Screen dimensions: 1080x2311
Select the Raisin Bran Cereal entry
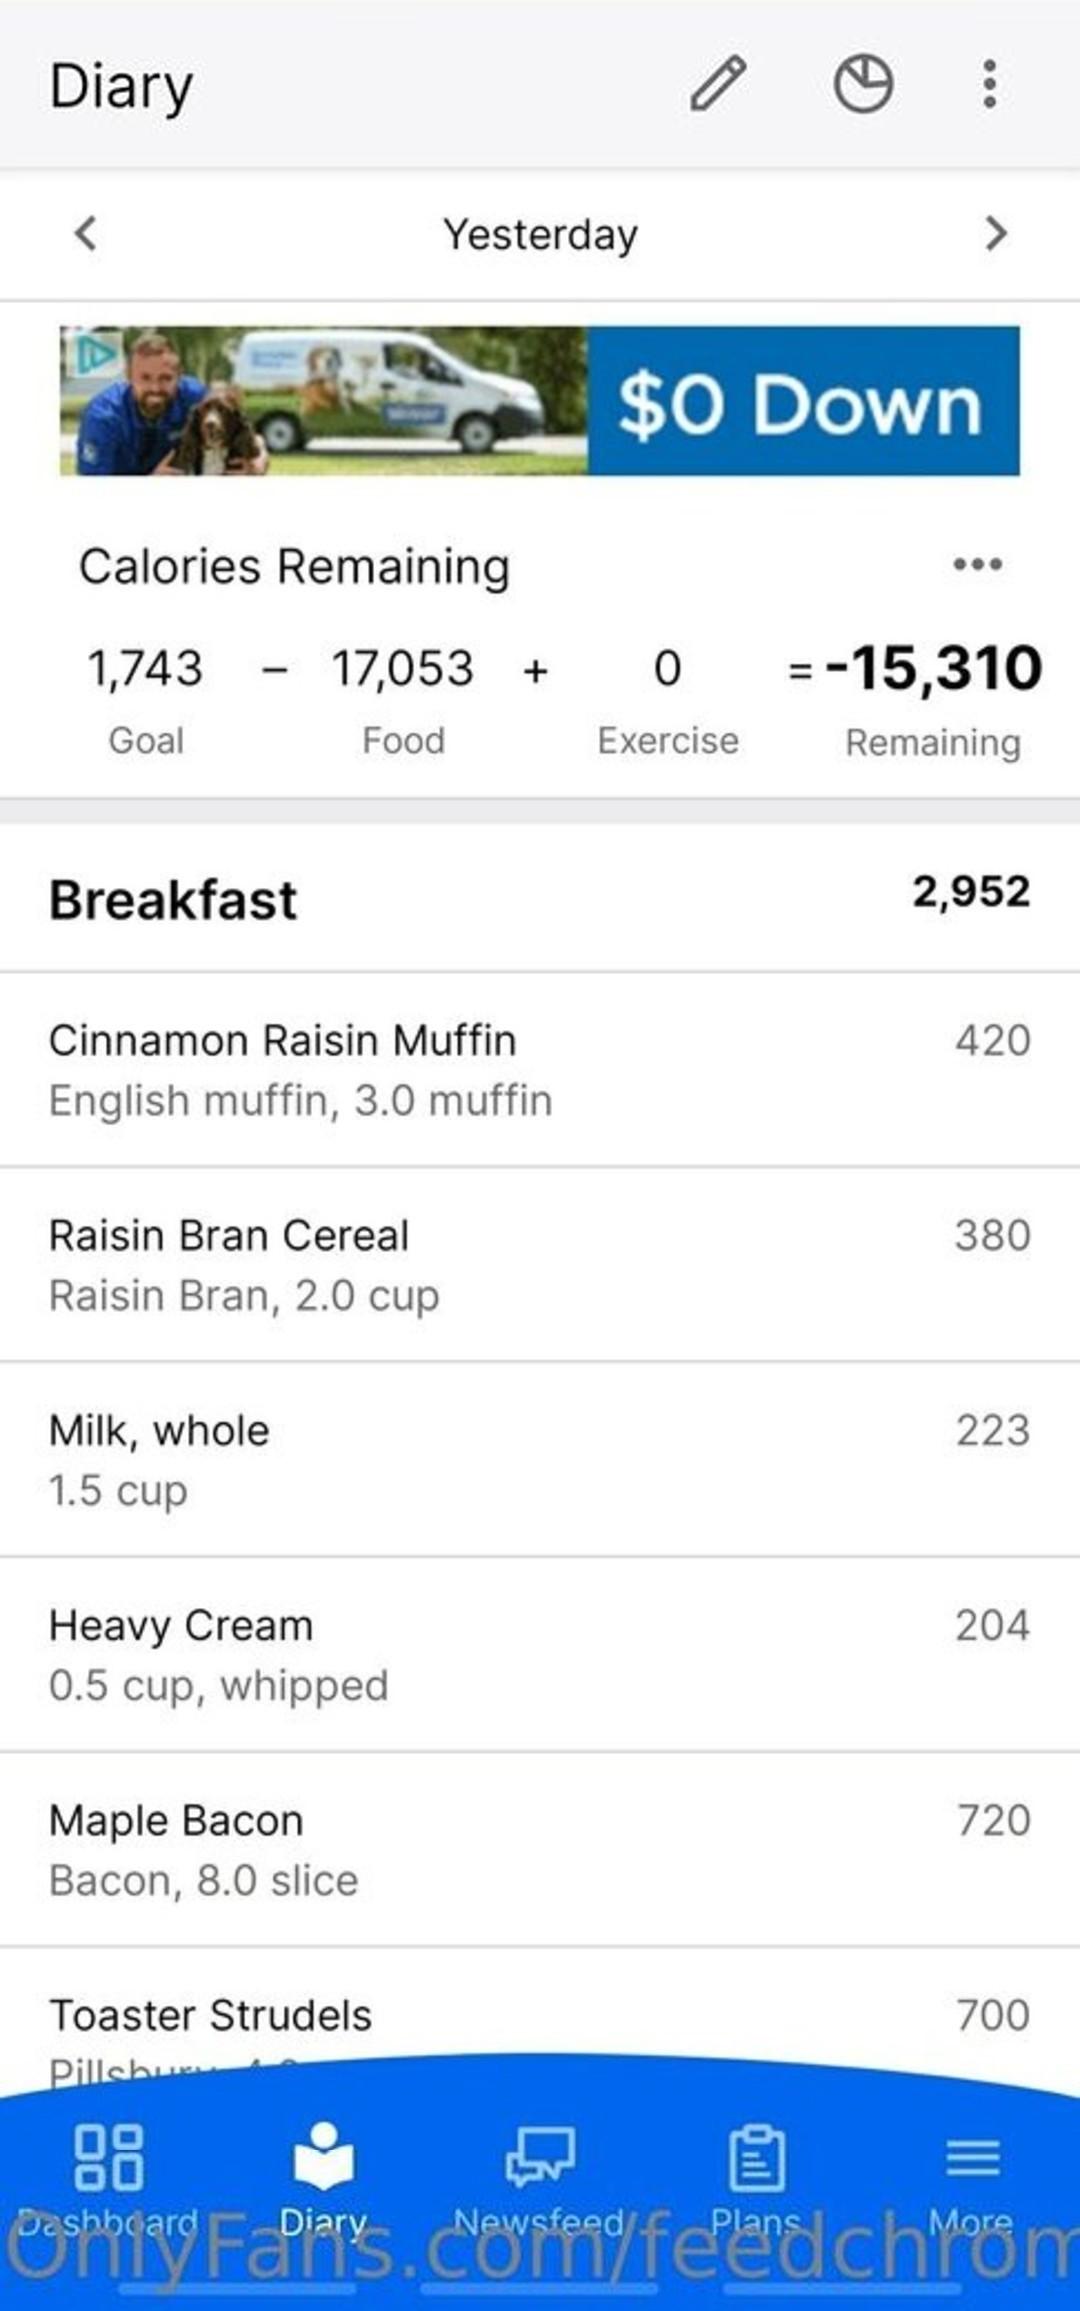click(x=540, y=1264)
